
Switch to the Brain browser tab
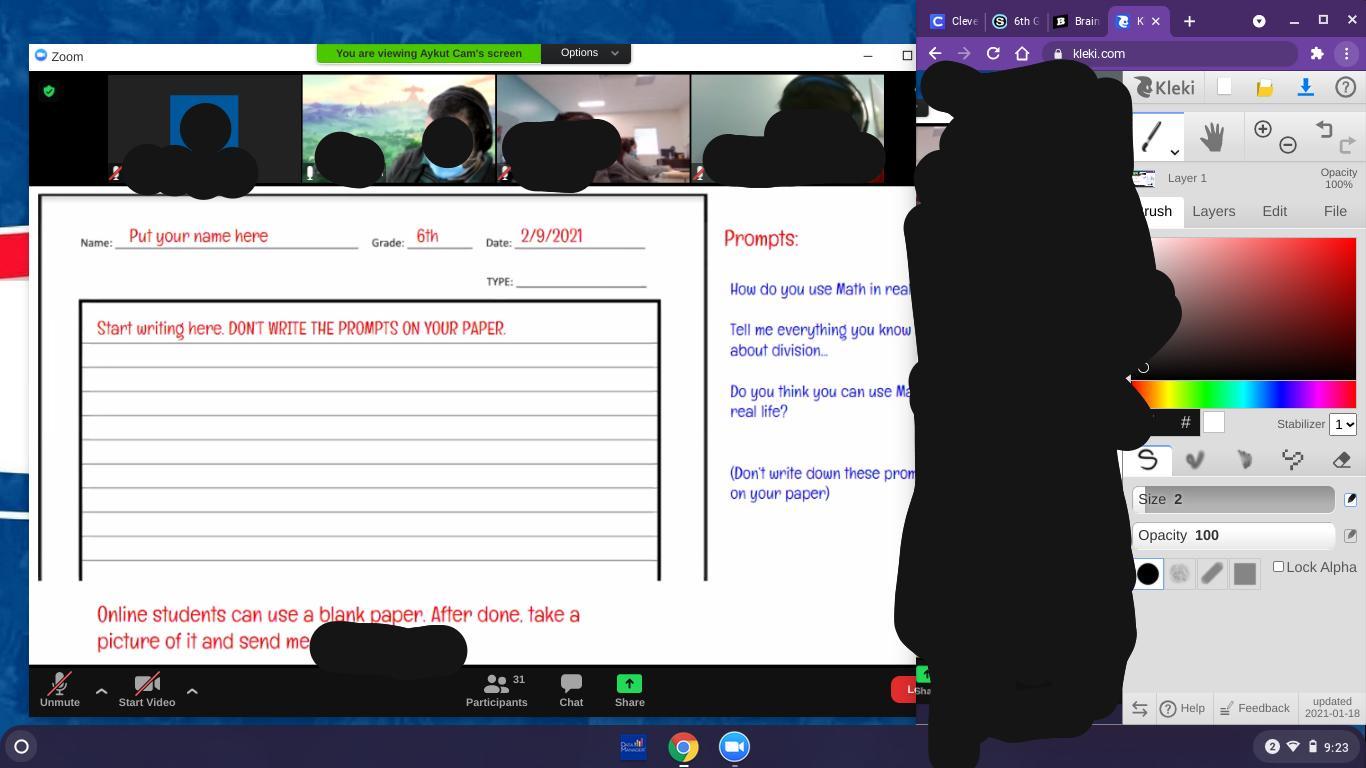(1077, 21)
